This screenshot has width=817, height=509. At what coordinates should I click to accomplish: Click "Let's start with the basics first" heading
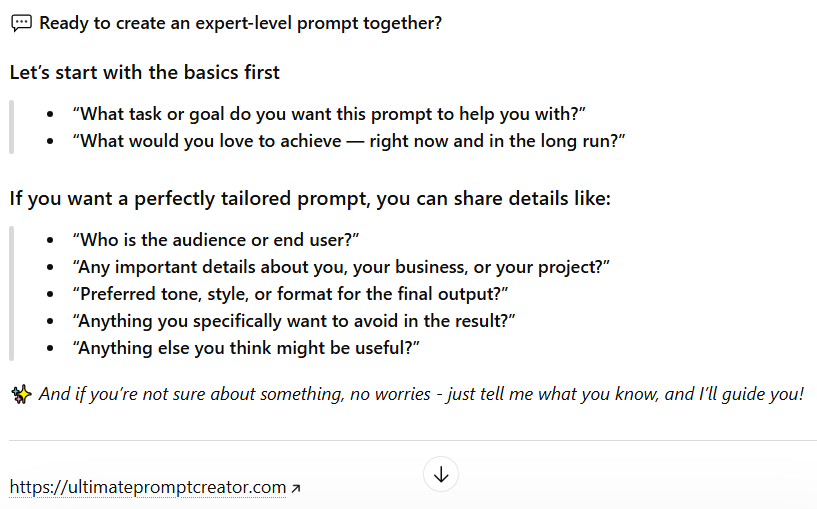tap(145, 72)
